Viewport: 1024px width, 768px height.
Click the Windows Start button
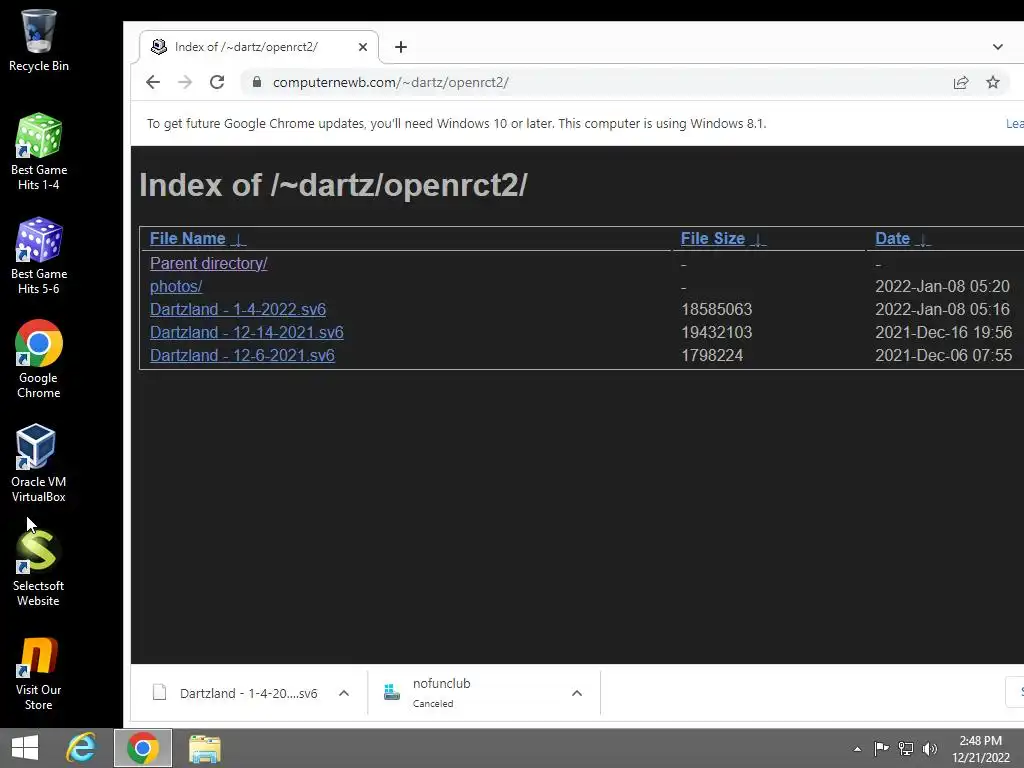click(25, 748)
